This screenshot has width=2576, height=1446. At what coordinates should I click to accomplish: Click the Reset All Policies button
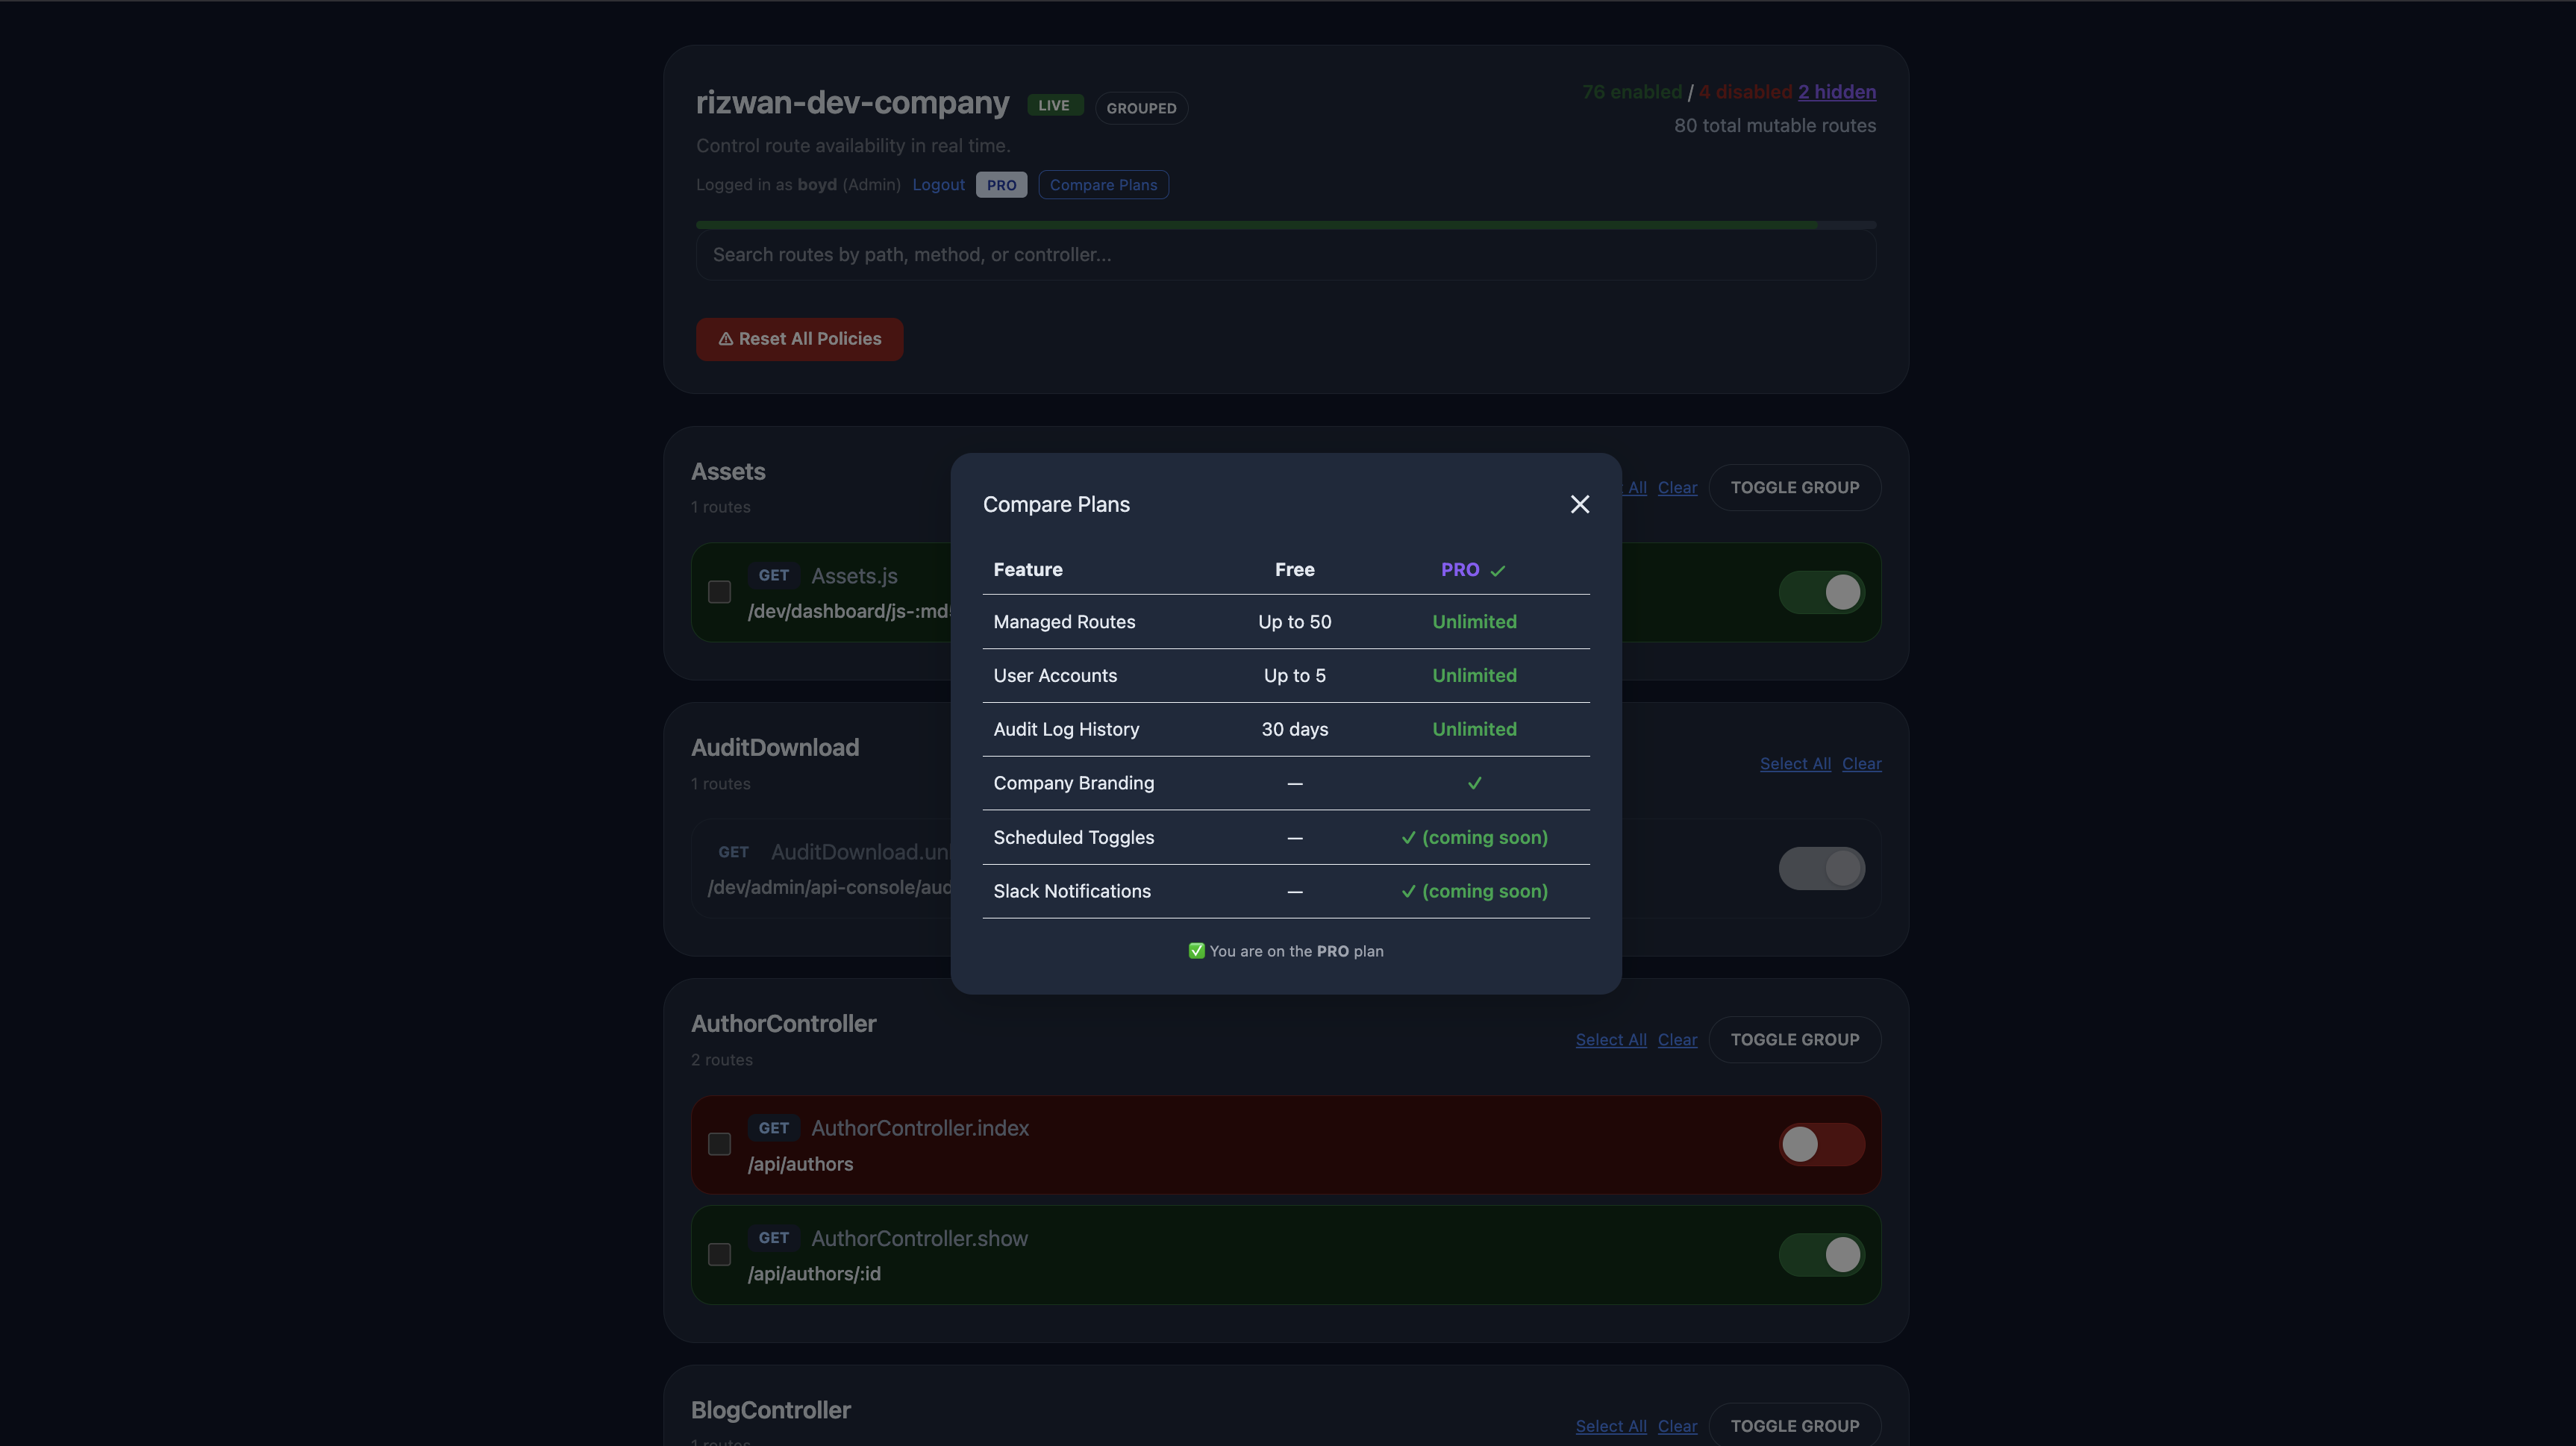799,339
